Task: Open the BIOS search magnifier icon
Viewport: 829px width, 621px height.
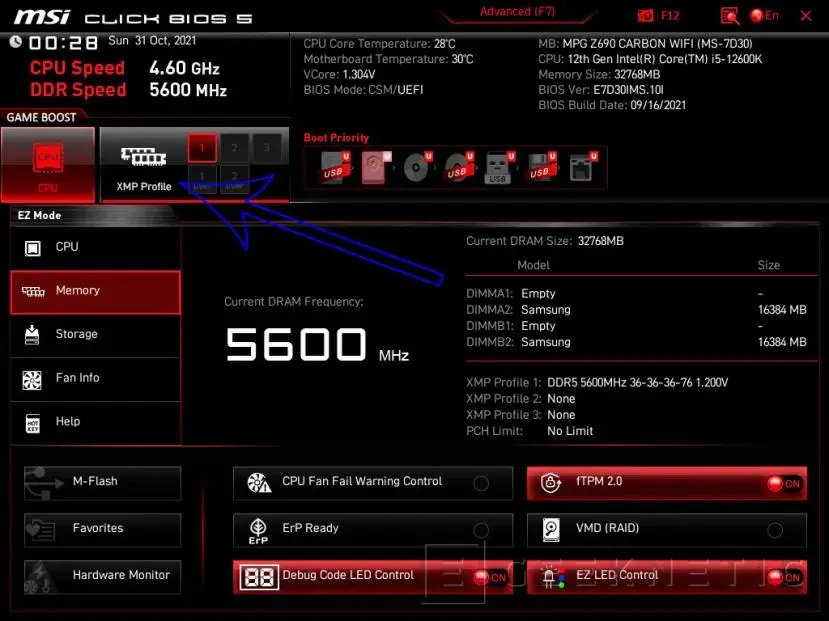Action: 730,16
